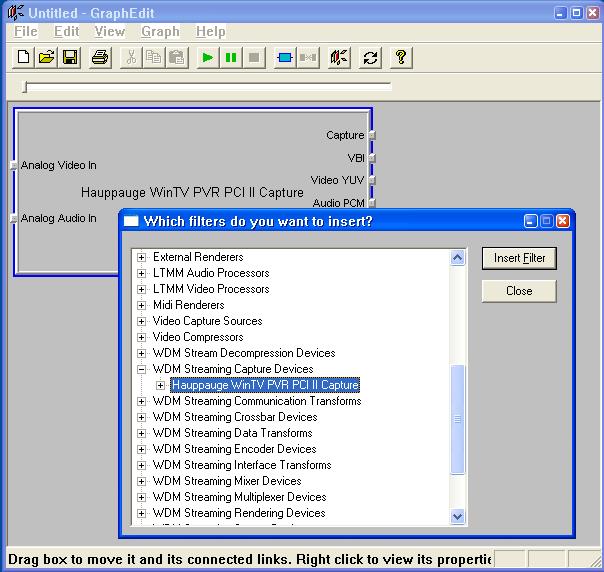Expand Video Compressors category
Image resolution: width=604 pixels, height=572 pixels.
click(141, 337)
